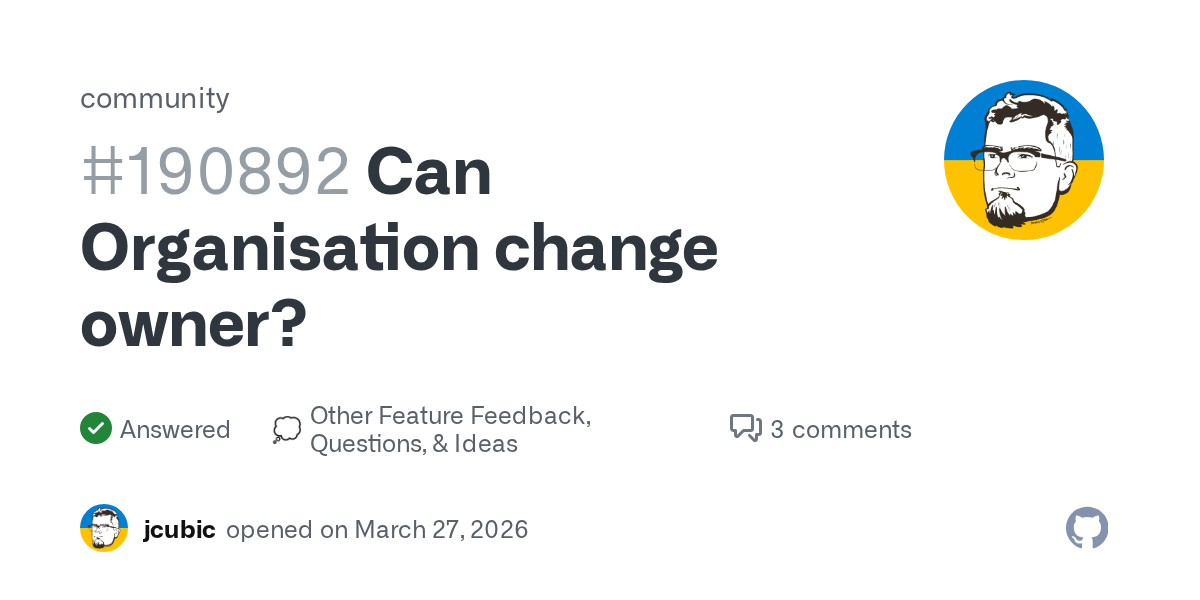Screen dimensions: 1200x600
Task: Click the "March 27, 2026" date
Action: click(x=439, y=529)
